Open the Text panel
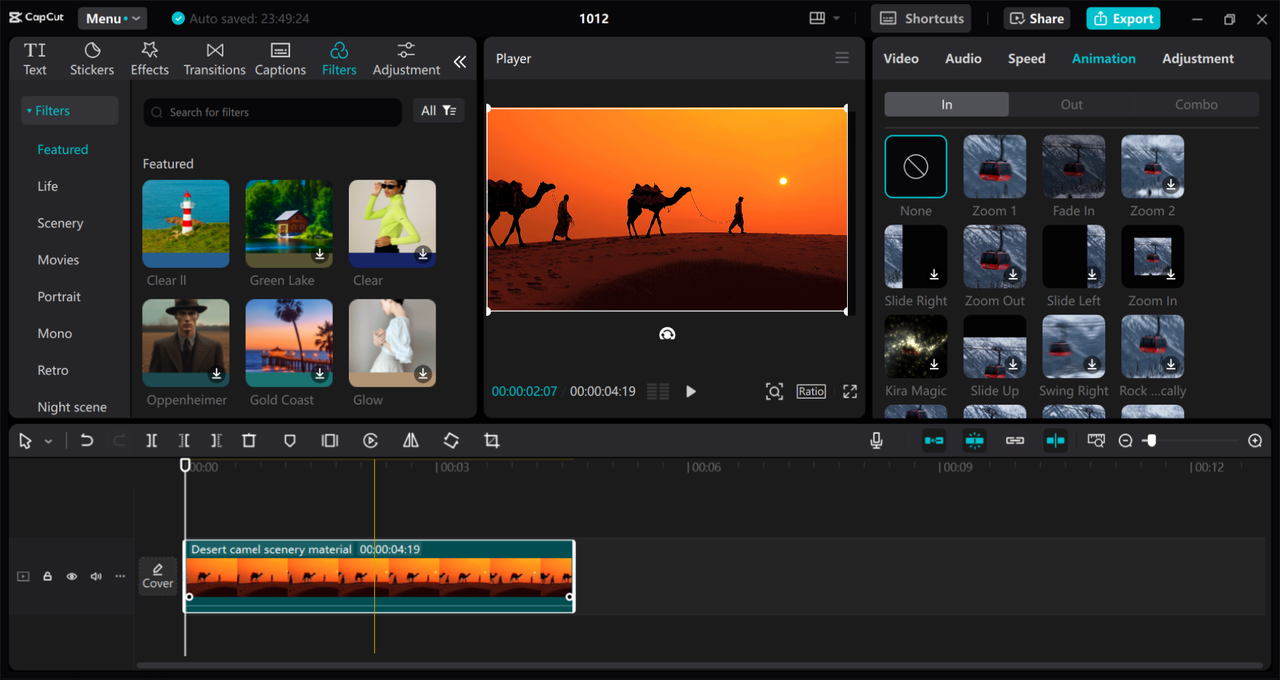 pos(35,59)
